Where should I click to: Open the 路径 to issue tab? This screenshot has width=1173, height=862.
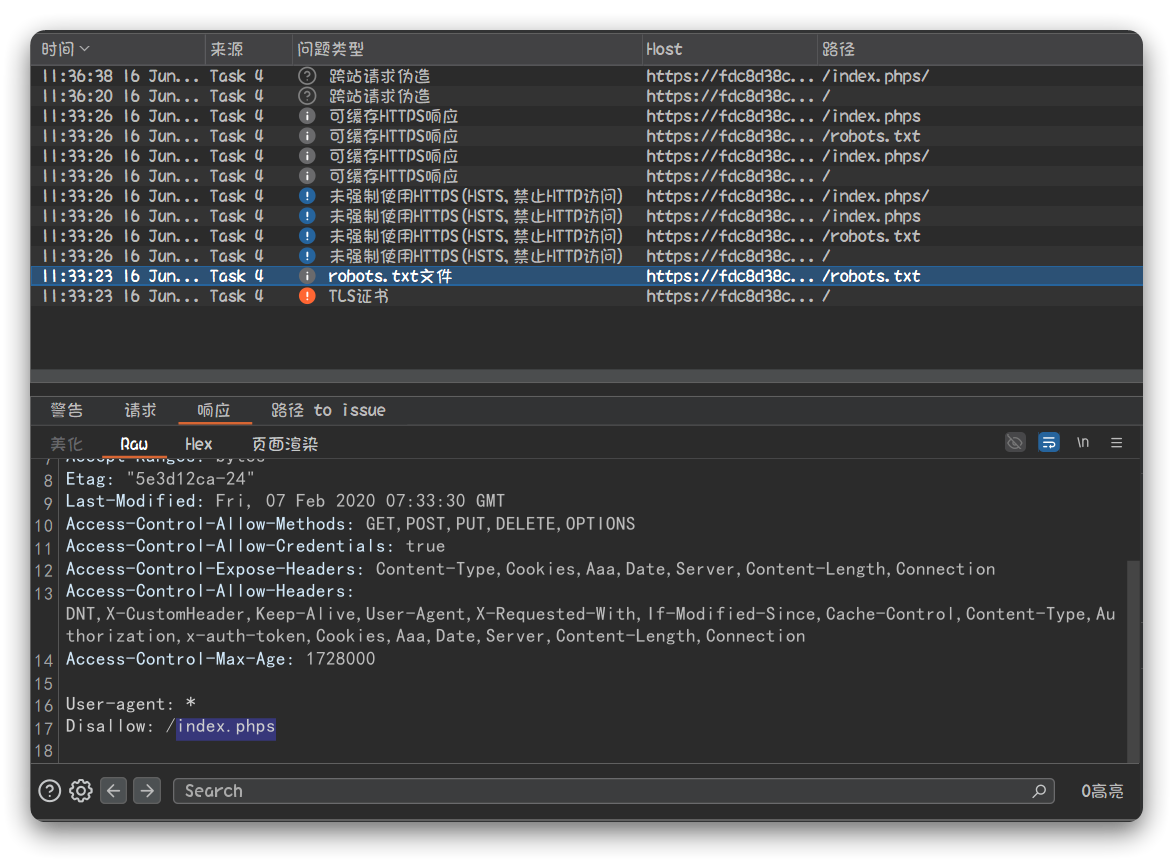(x=328, y=410)
